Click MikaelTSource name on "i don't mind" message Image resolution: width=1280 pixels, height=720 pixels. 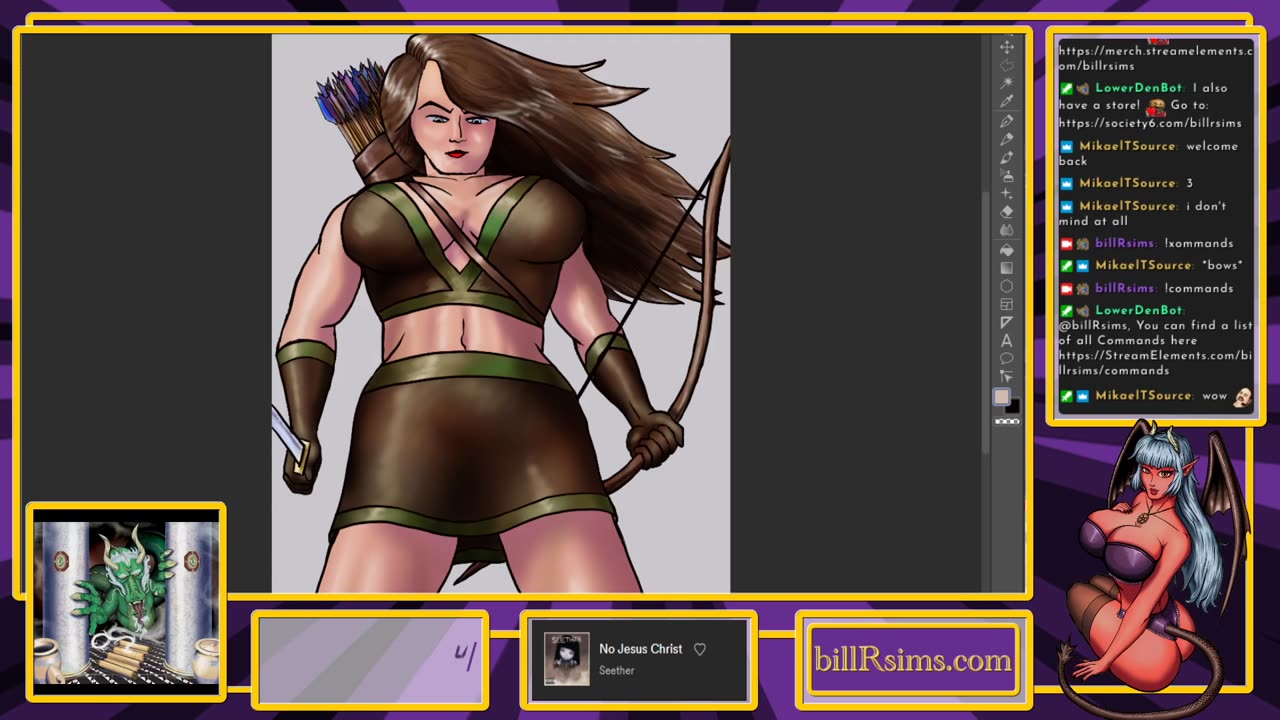[x=1129, y=206]
